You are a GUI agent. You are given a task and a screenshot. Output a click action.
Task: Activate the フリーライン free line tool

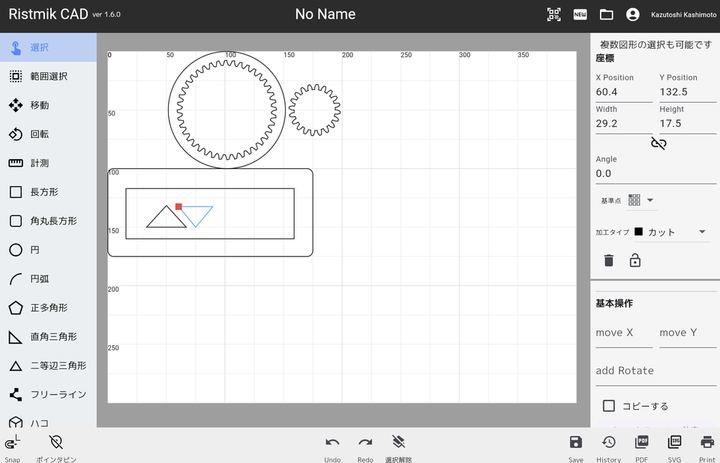[48, 395]
